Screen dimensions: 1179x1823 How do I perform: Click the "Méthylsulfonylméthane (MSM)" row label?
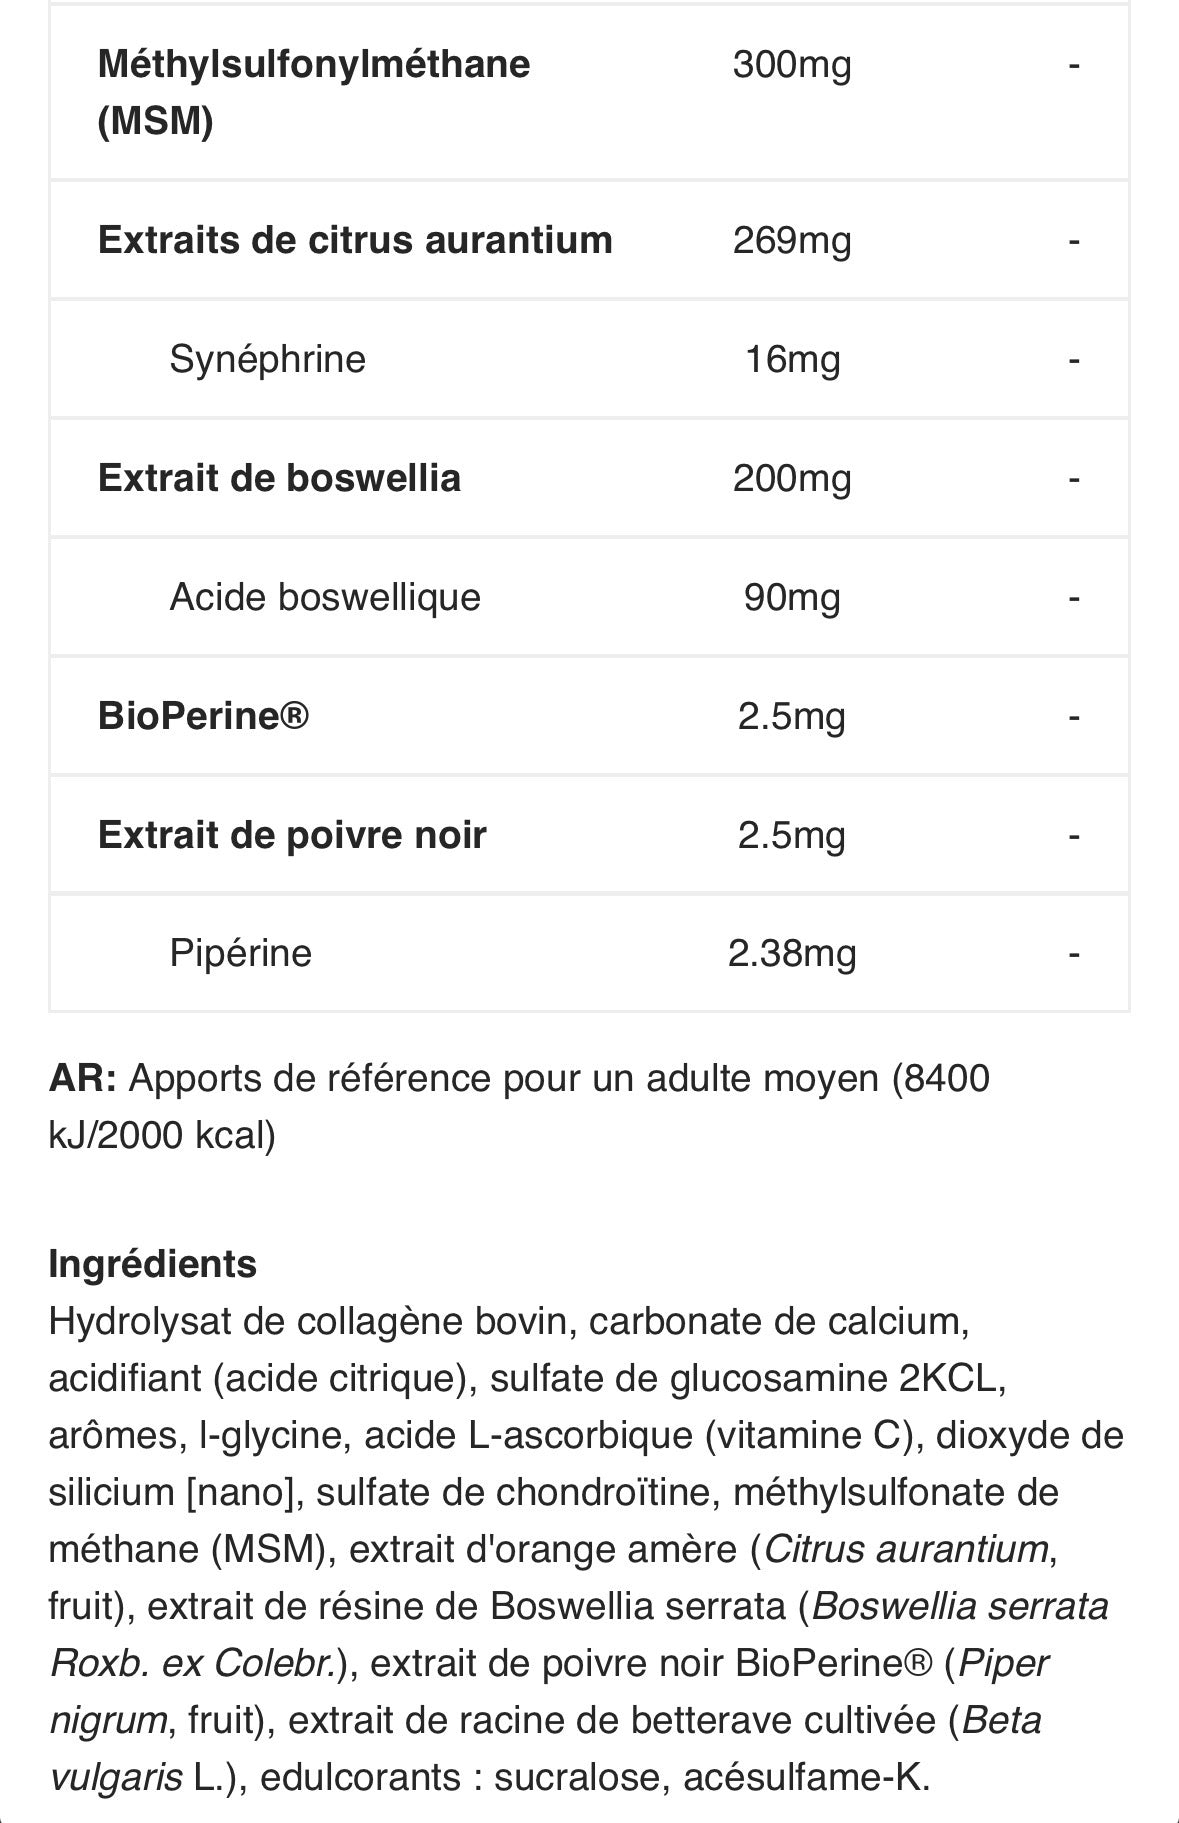coord(313,92)
